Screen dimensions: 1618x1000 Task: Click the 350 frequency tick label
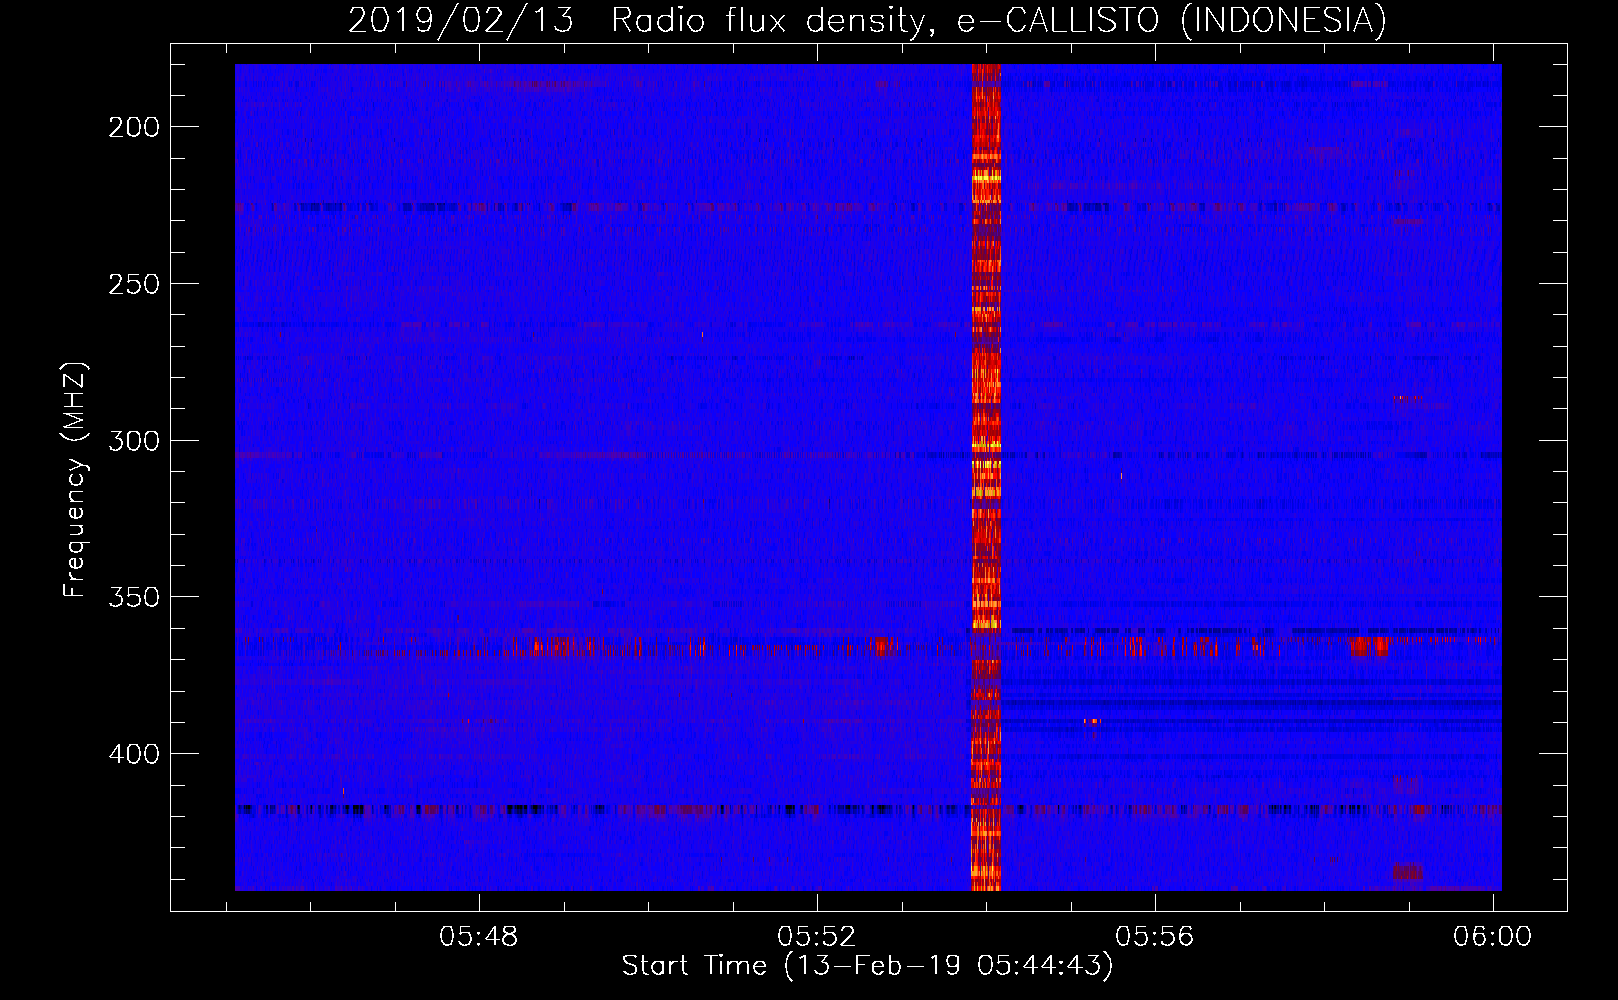click(134, 597)
